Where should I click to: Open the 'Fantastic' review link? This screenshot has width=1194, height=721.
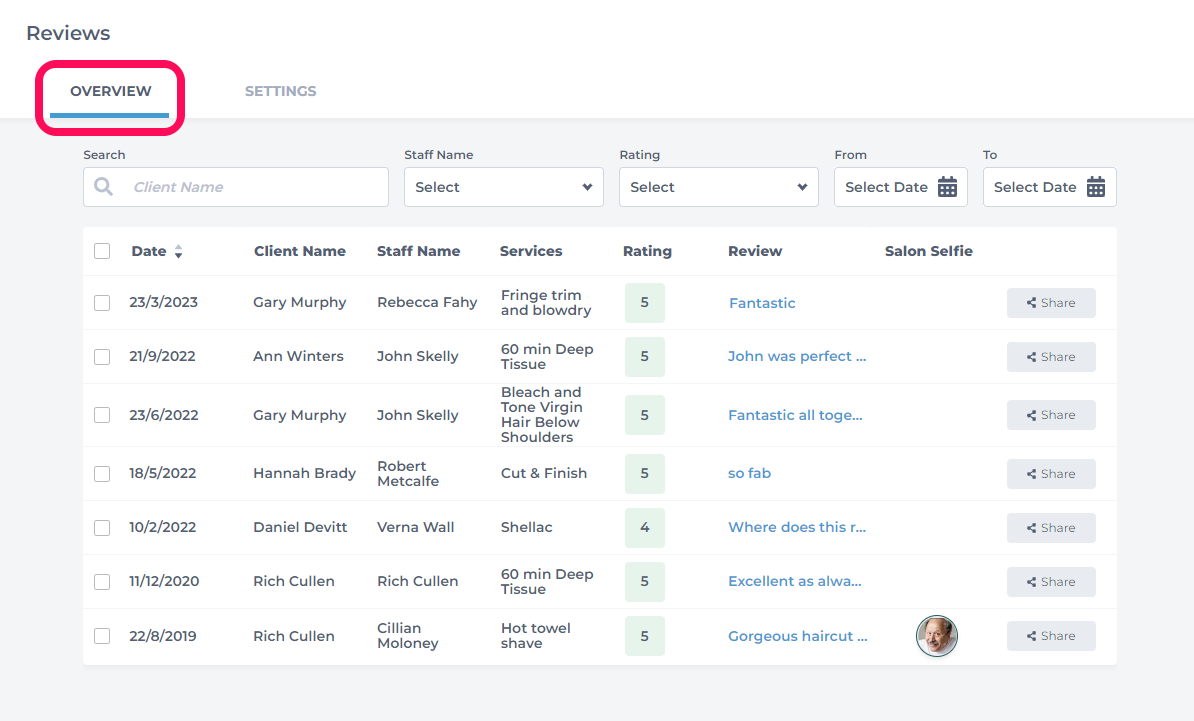pyautogui.click(x=761, y=303)
